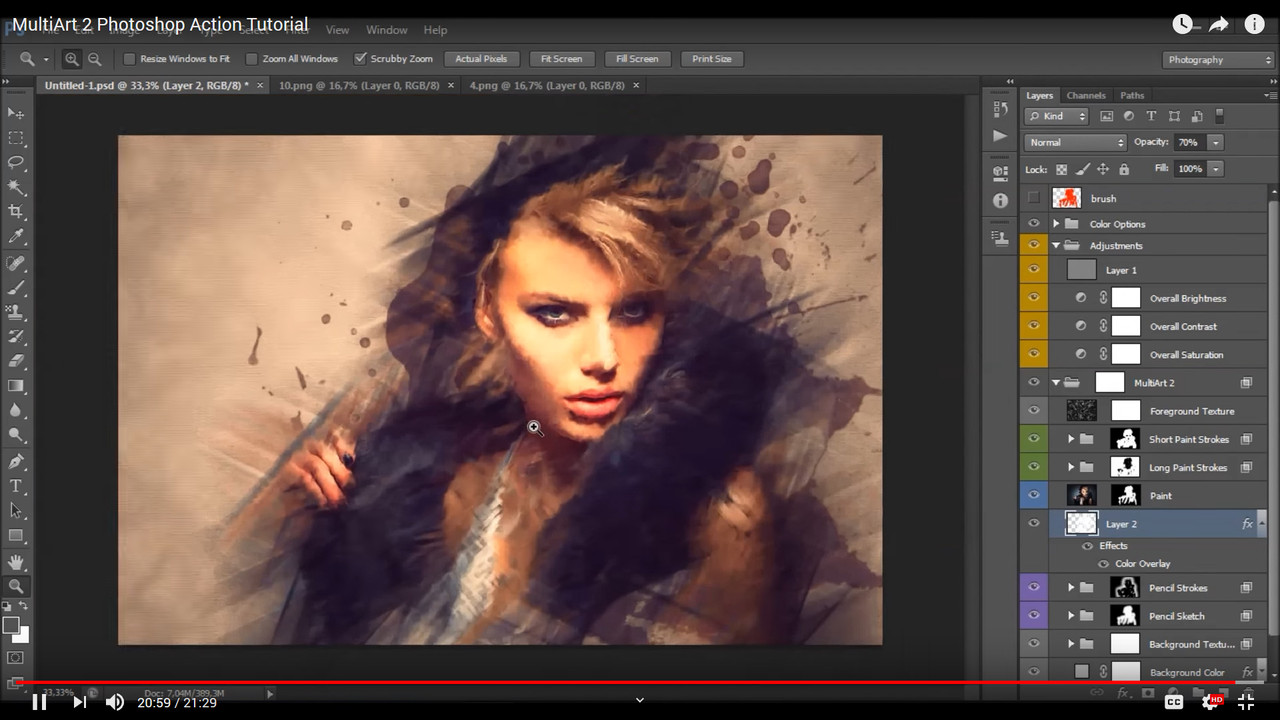Select the Eraser tool
The width and height of the screenshot is (1280, 720).
15,362
